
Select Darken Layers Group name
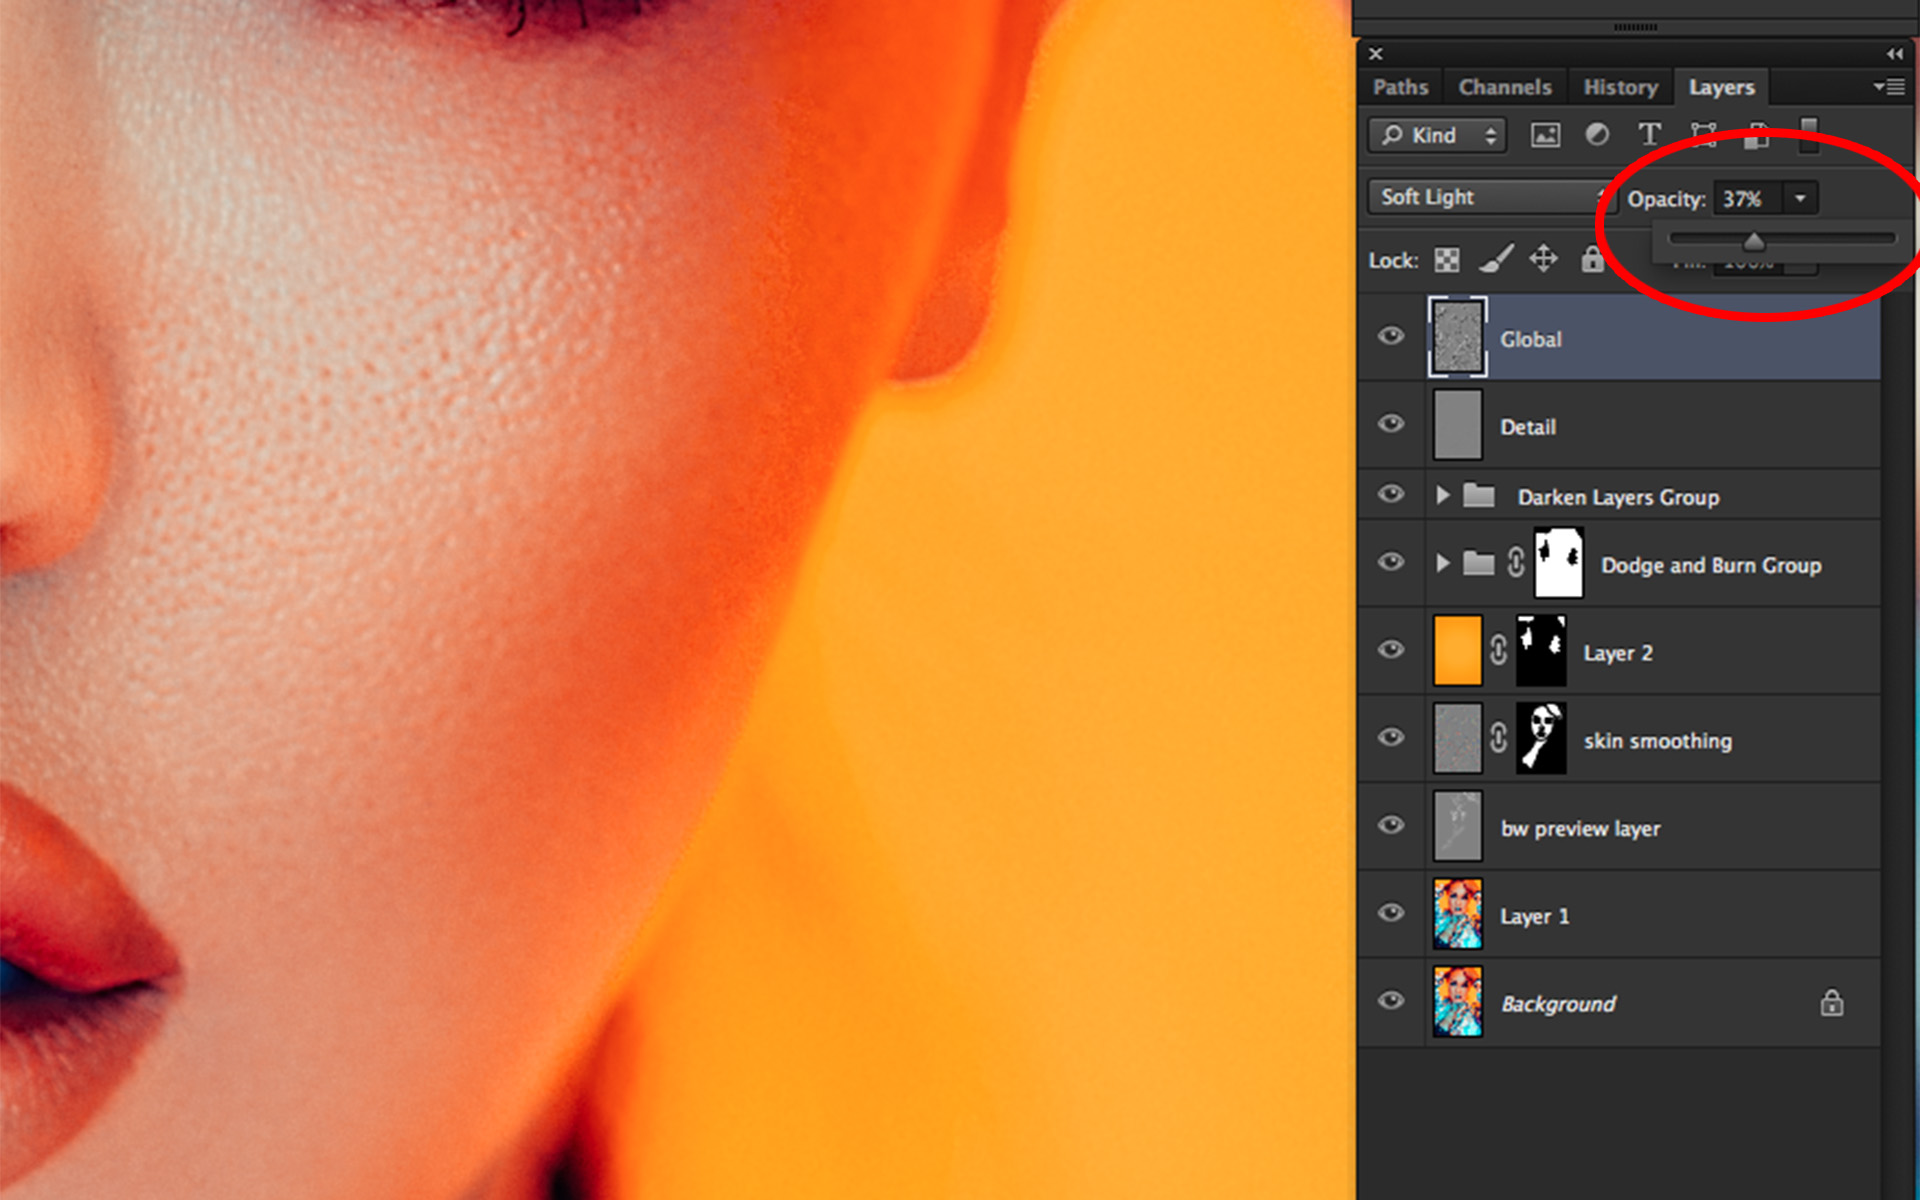(x=1618, y=497)
